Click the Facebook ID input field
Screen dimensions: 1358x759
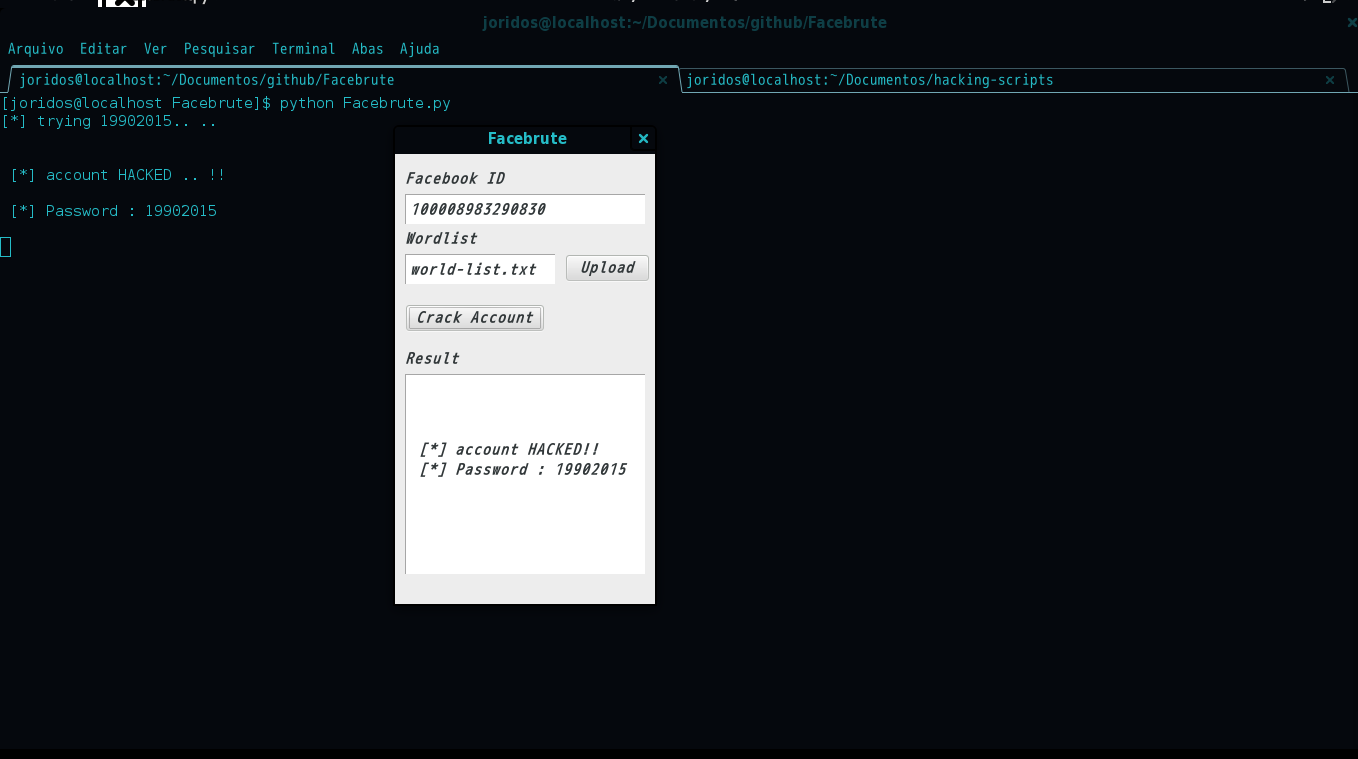click(525, 209)
